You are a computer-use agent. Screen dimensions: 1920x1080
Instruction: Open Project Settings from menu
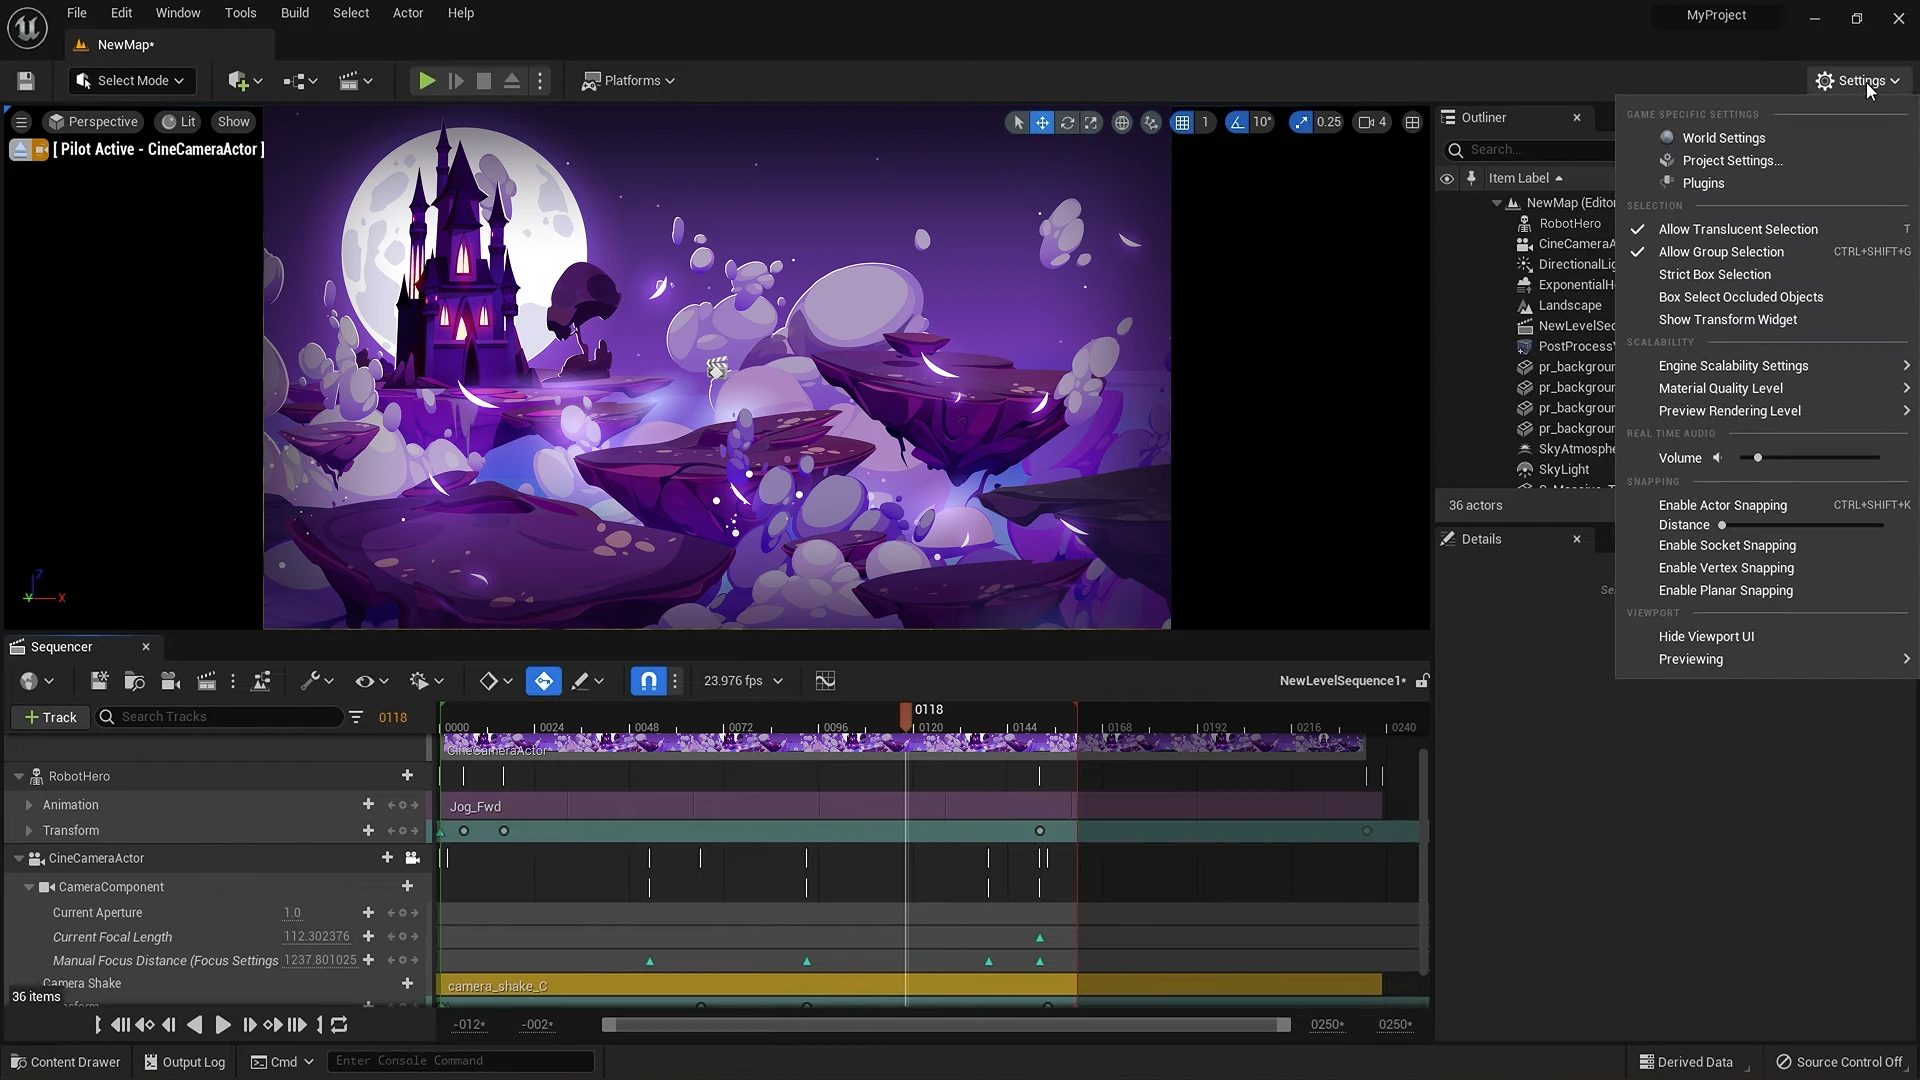[x=1731, y=161]
